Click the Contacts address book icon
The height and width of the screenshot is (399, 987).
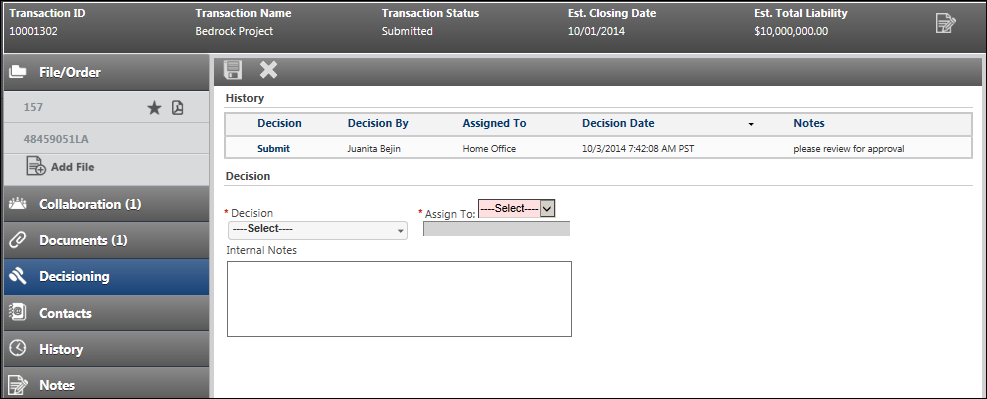(x=18, y=312)
